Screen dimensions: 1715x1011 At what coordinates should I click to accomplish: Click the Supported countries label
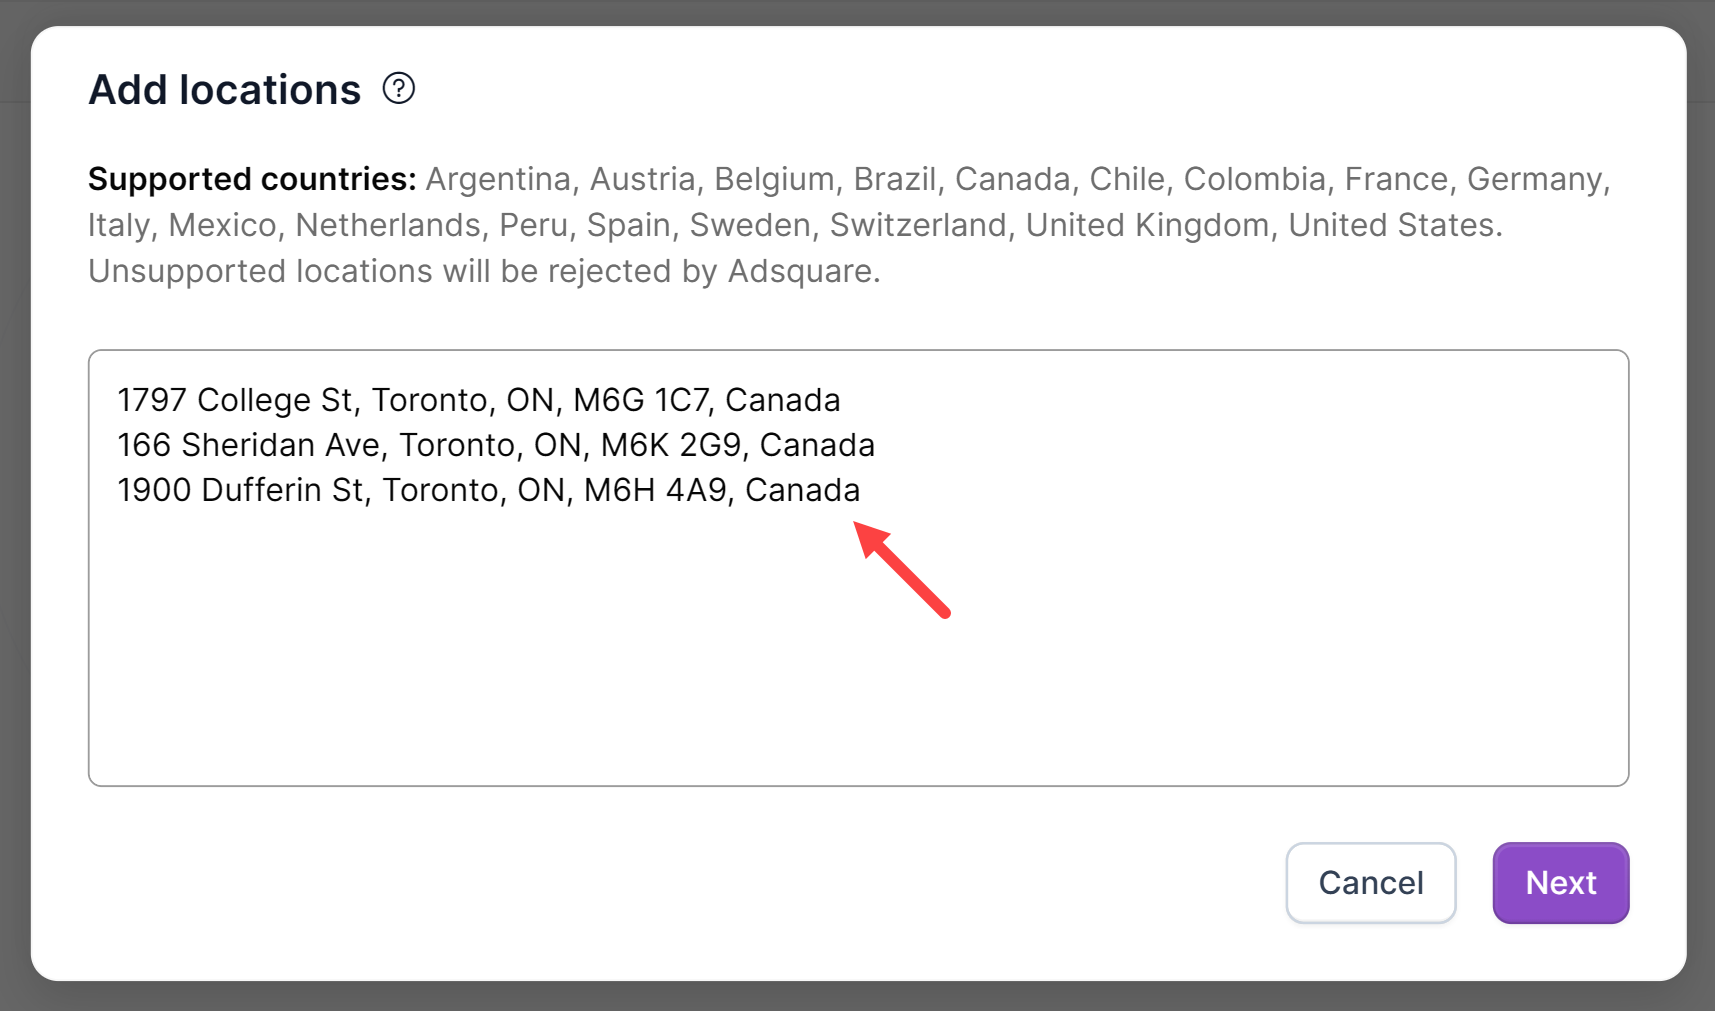coord(252,179)
